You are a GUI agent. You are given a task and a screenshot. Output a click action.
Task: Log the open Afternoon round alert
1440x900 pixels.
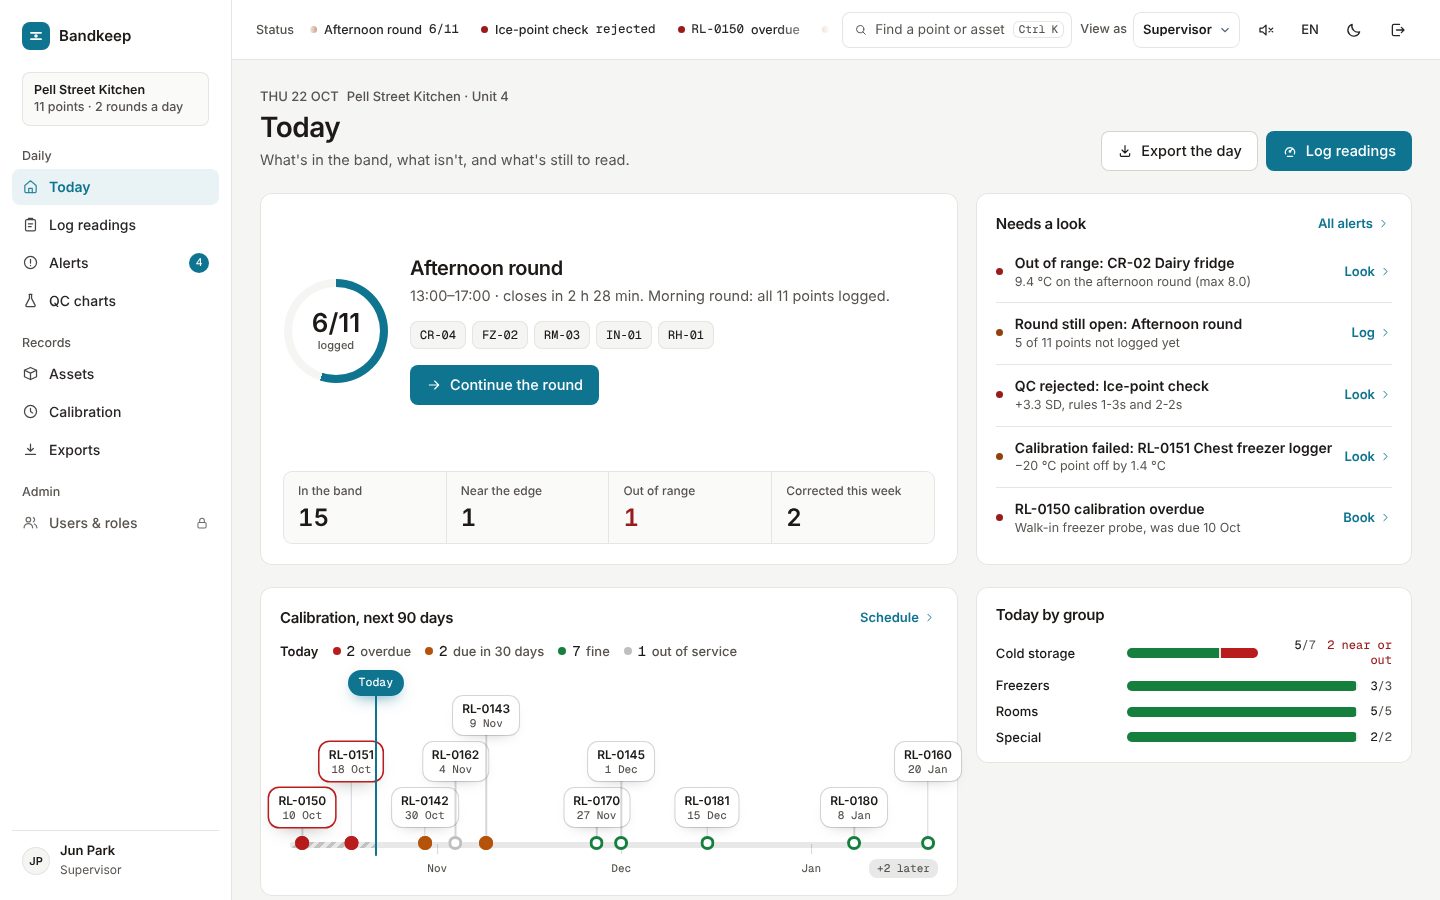(x=1369, y=333)
